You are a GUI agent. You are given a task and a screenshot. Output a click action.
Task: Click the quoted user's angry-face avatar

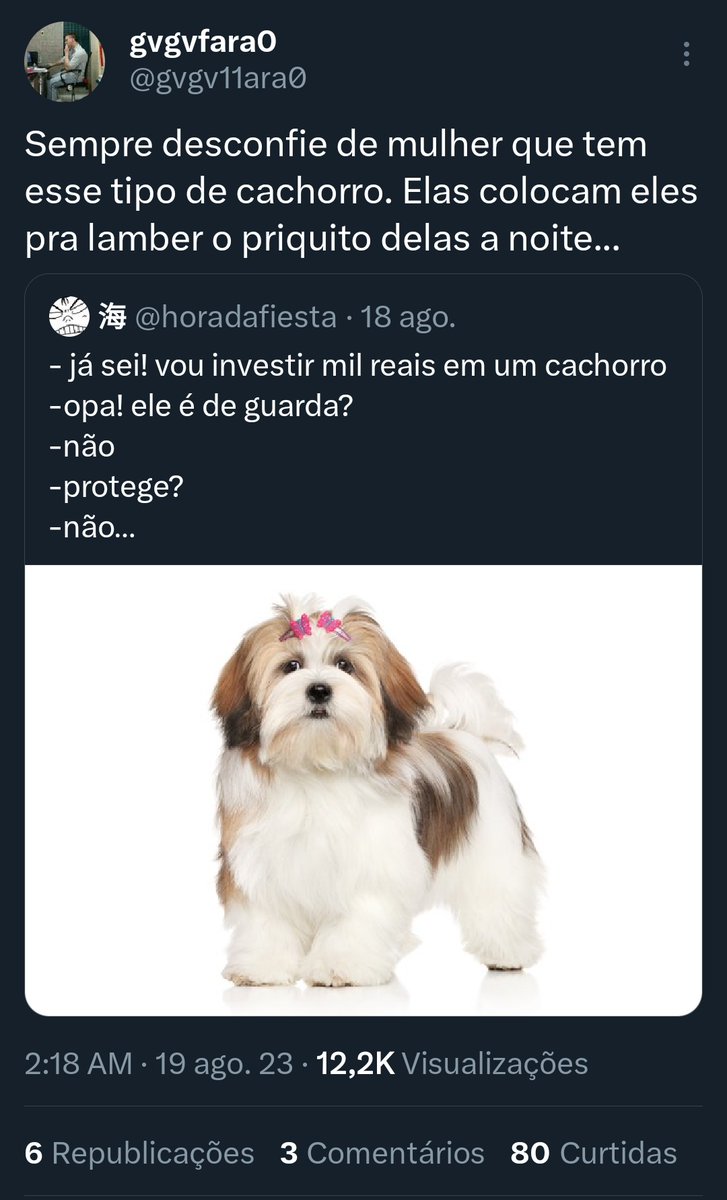point(68,317)
